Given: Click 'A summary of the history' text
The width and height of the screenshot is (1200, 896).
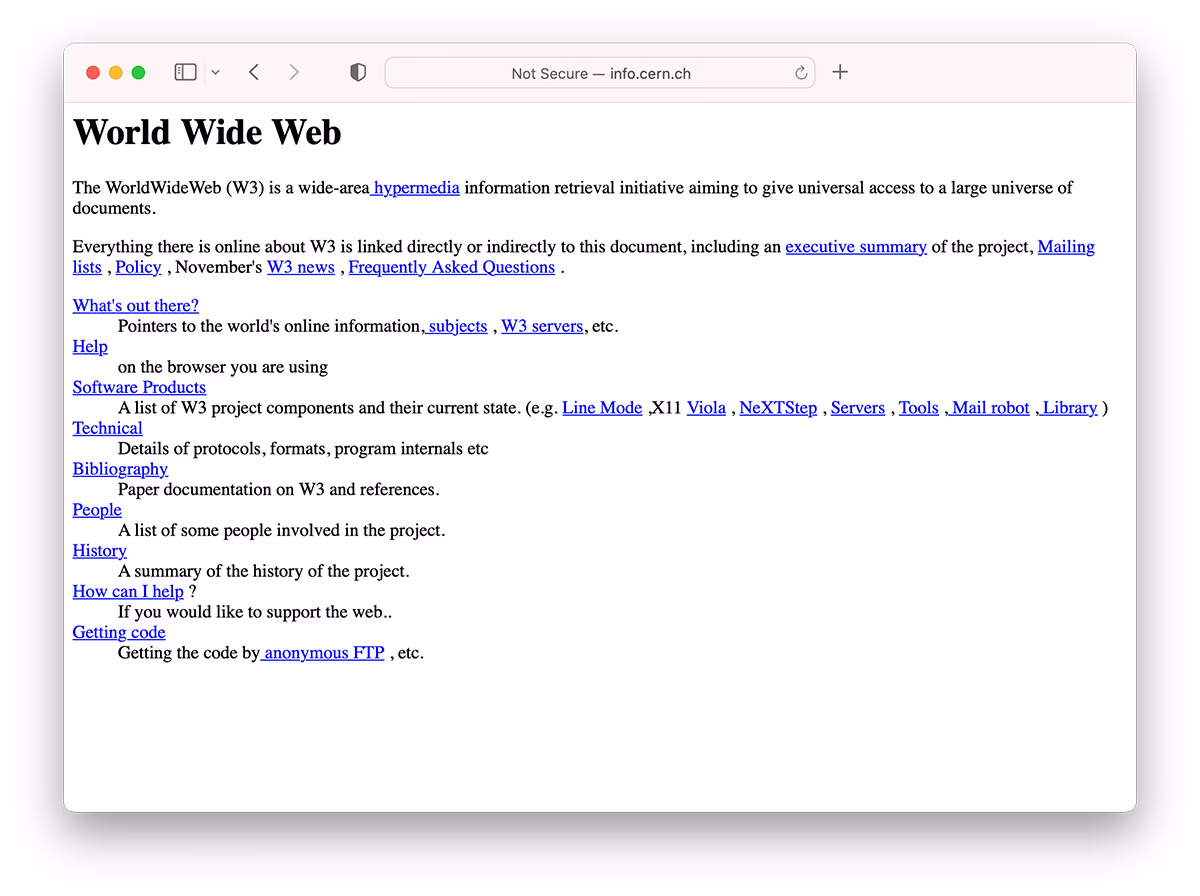Looking at the screenshot, I should tap(264, 572).
